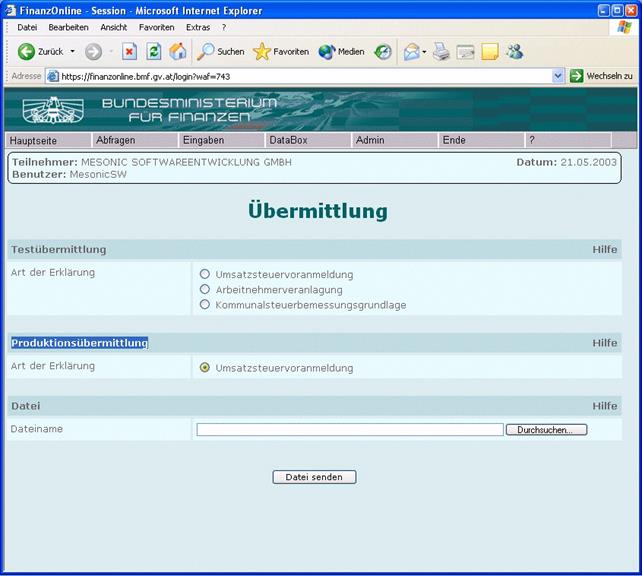642x576 pixels.
Task: Click the Durchsuchen browse button
Action: coord(546,430)
